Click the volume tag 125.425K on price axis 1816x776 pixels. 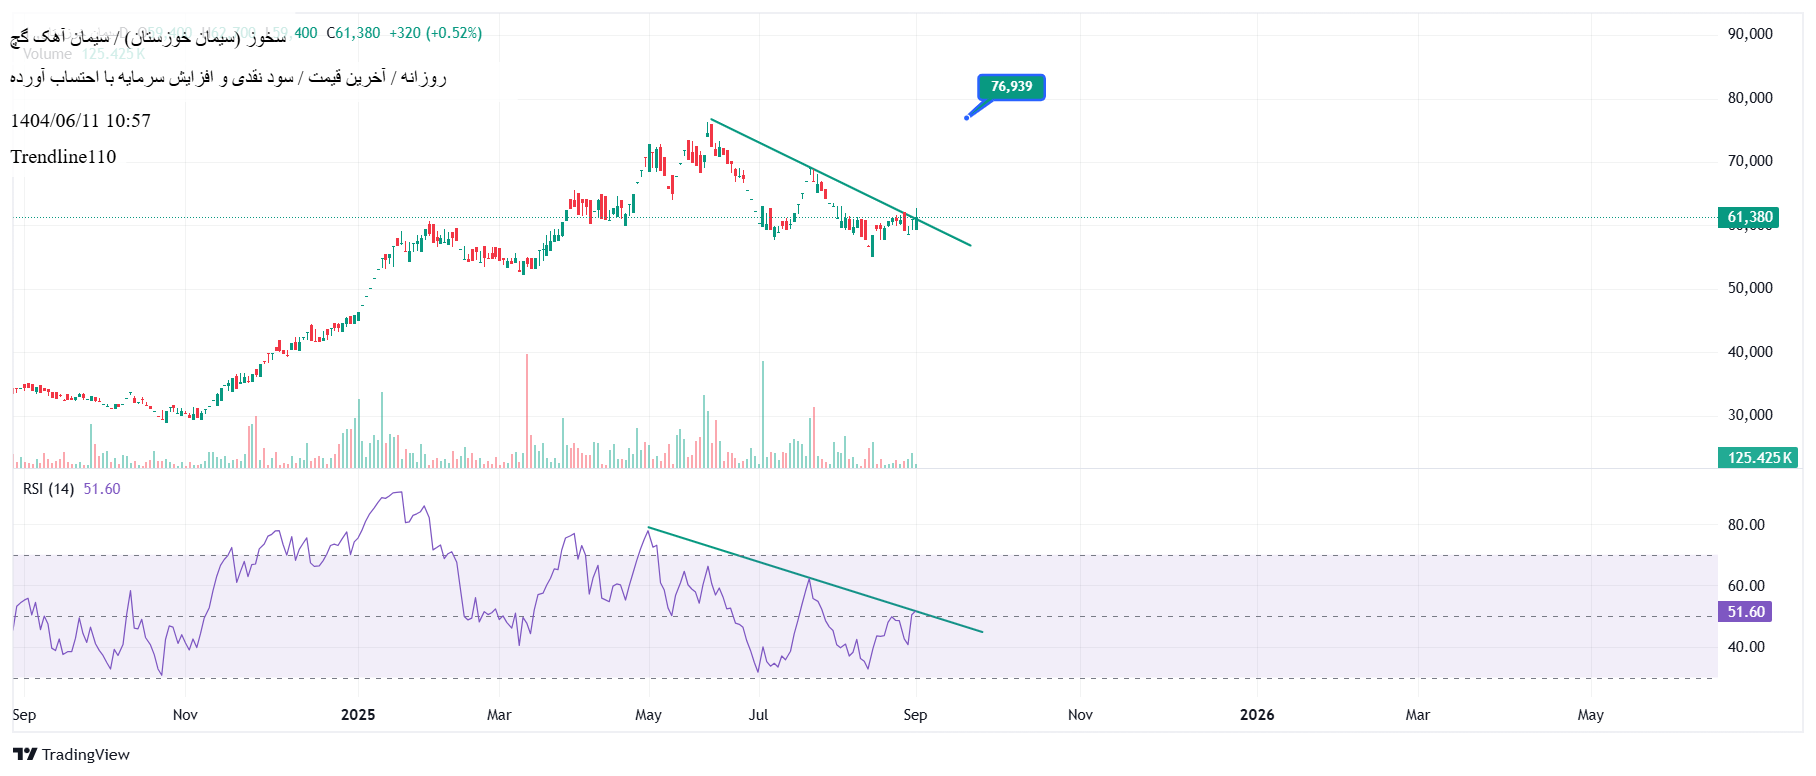point(1759,458)
